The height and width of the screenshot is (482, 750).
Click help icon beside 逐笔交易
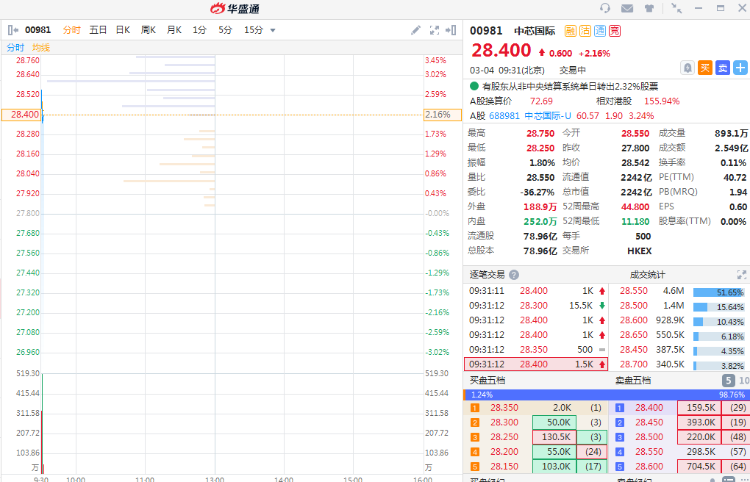coord(514,274)
